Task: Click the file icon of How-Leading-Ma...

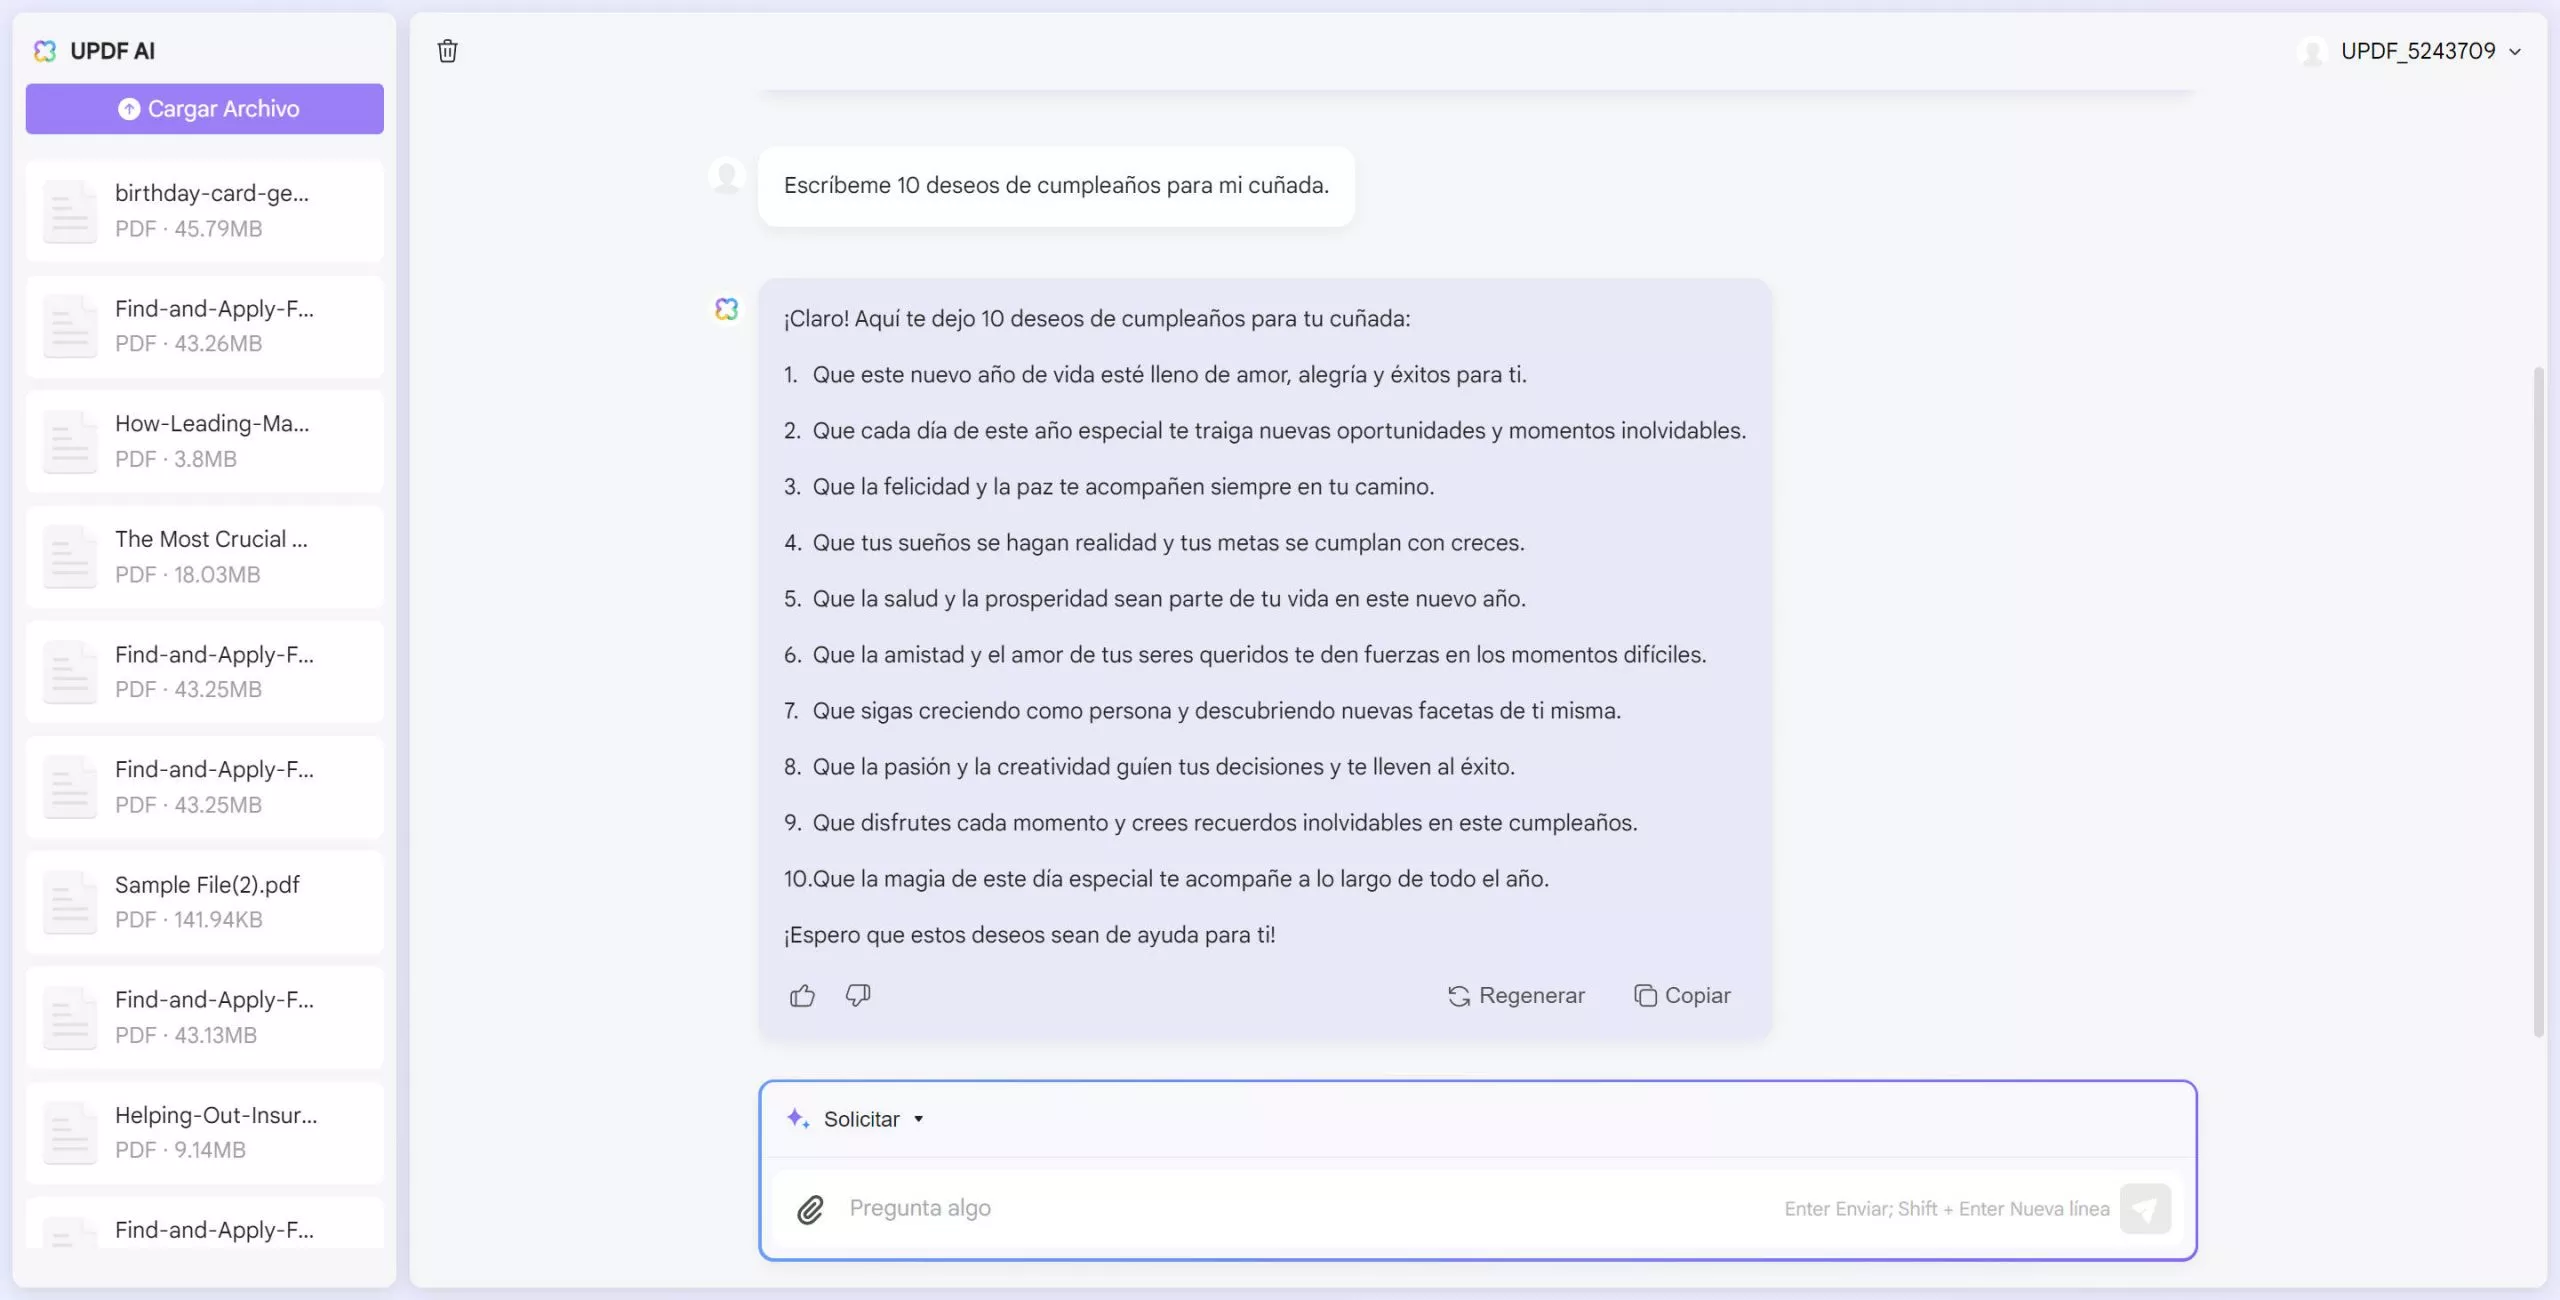Action: point(70,441)
